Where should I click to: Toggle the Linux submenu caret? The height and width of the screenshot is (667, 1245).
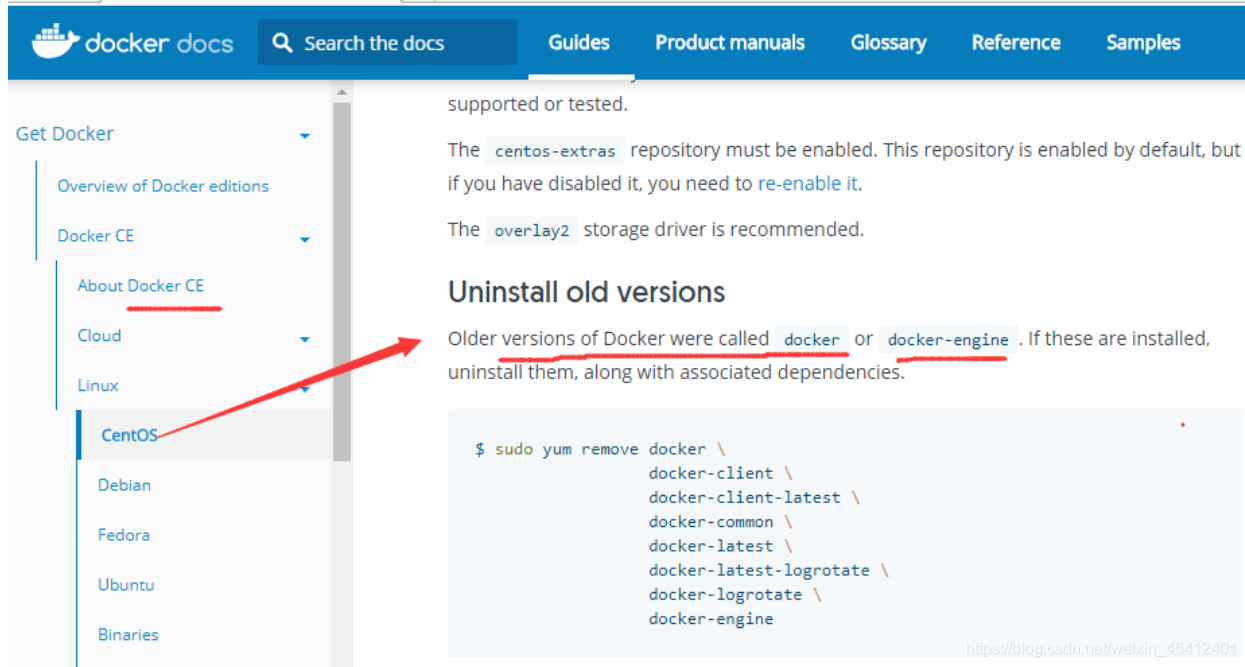305,388
